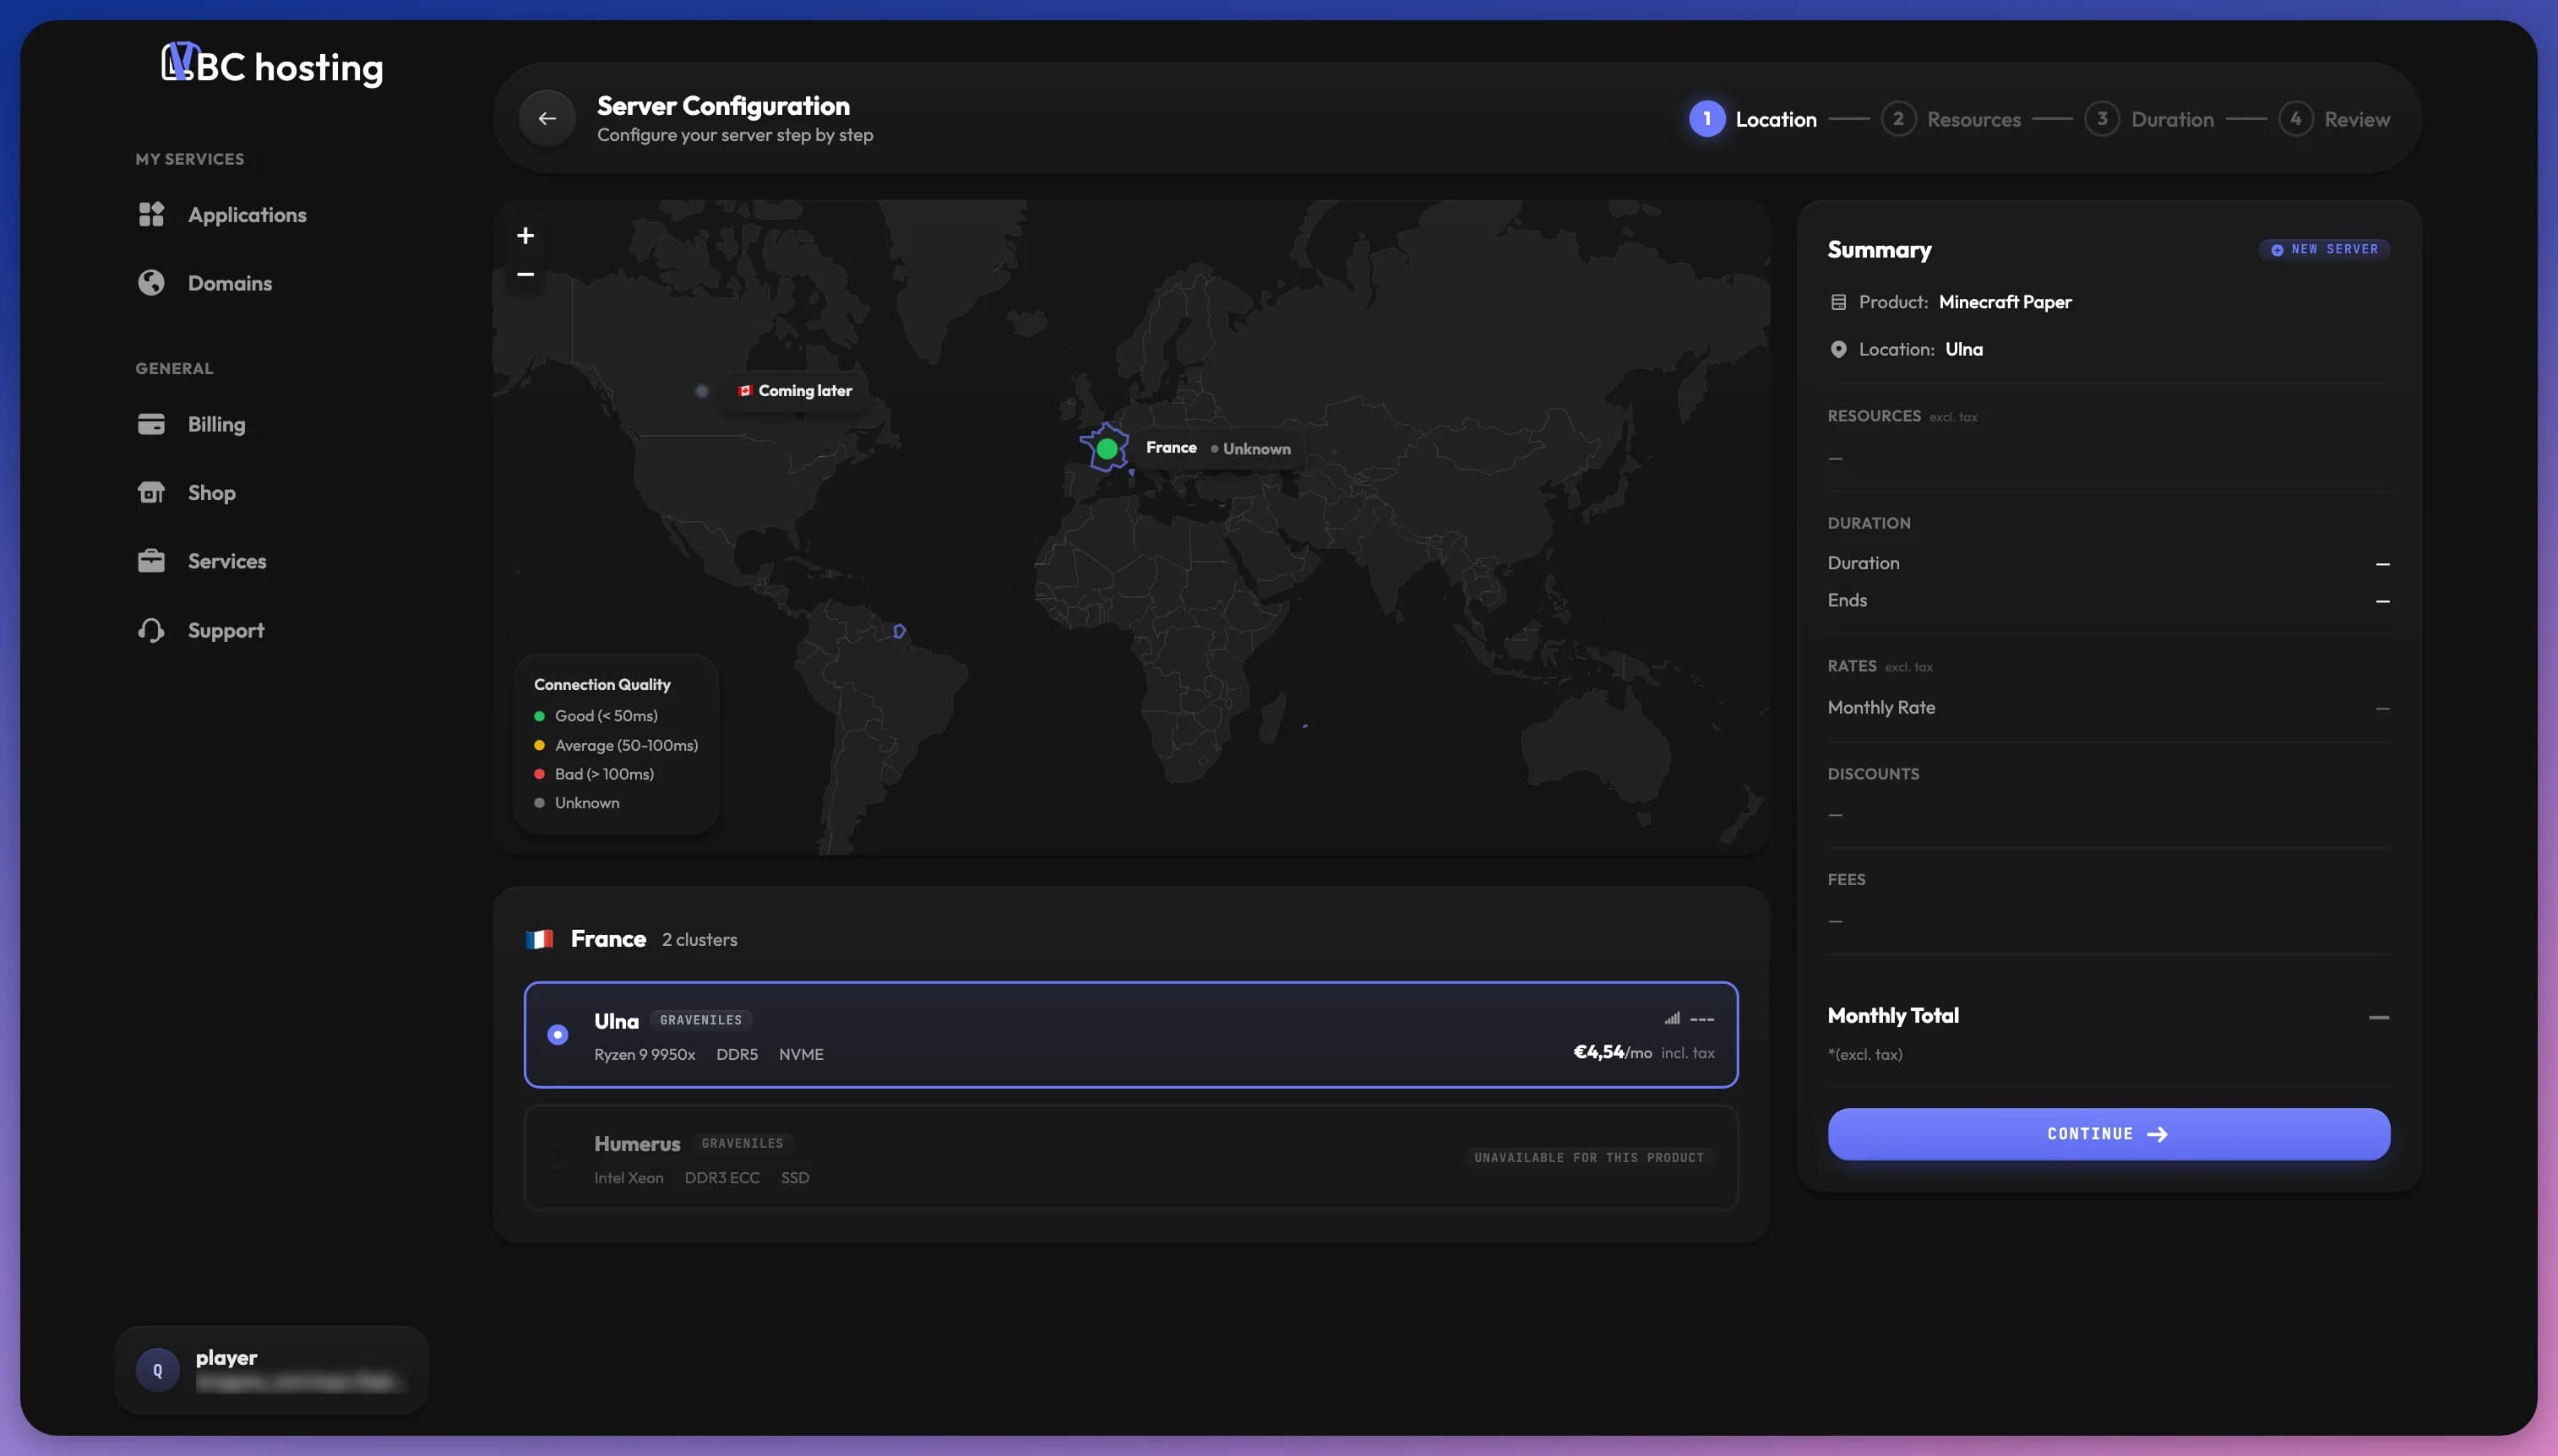Click the 'Bad (> 100ms)' legend entry

click(x=594, y=774)
